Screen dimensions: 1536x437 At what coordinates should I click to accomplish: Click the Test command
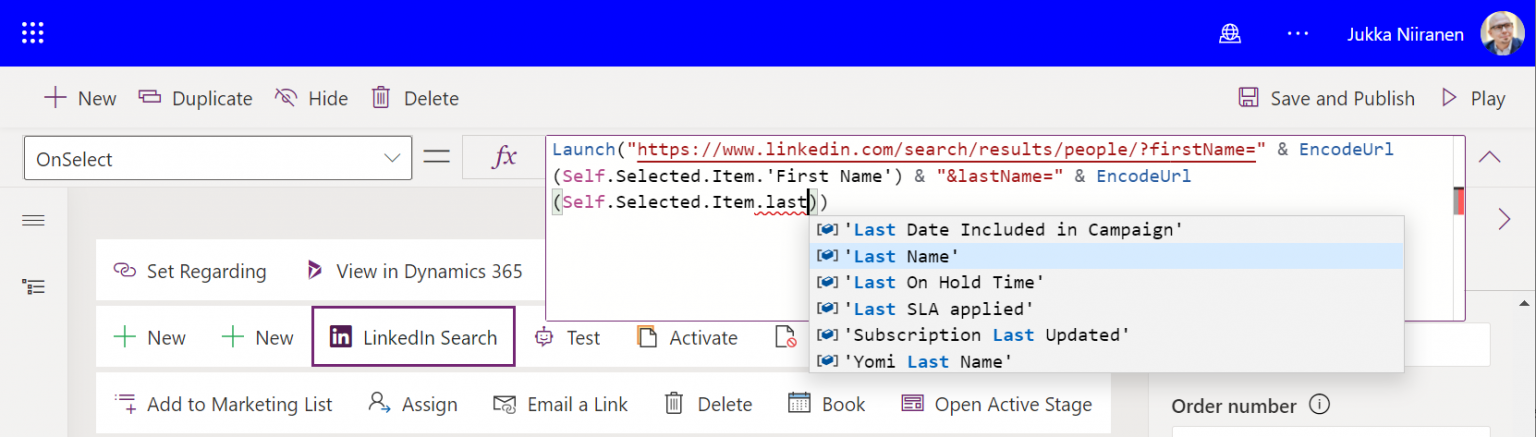pos(568,338)
